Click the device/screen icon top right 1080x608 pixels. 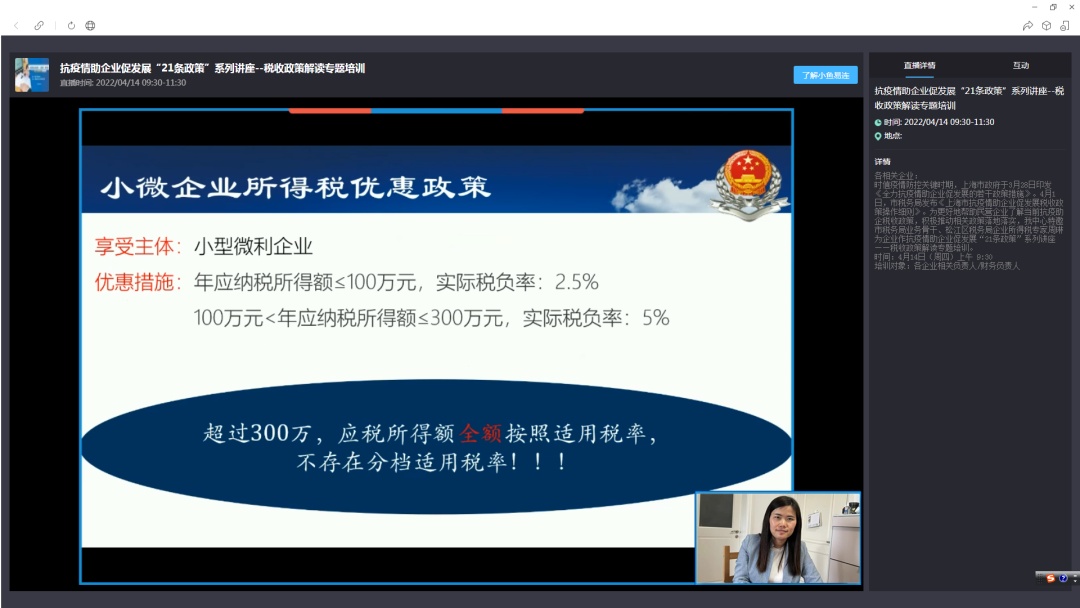1065,25
